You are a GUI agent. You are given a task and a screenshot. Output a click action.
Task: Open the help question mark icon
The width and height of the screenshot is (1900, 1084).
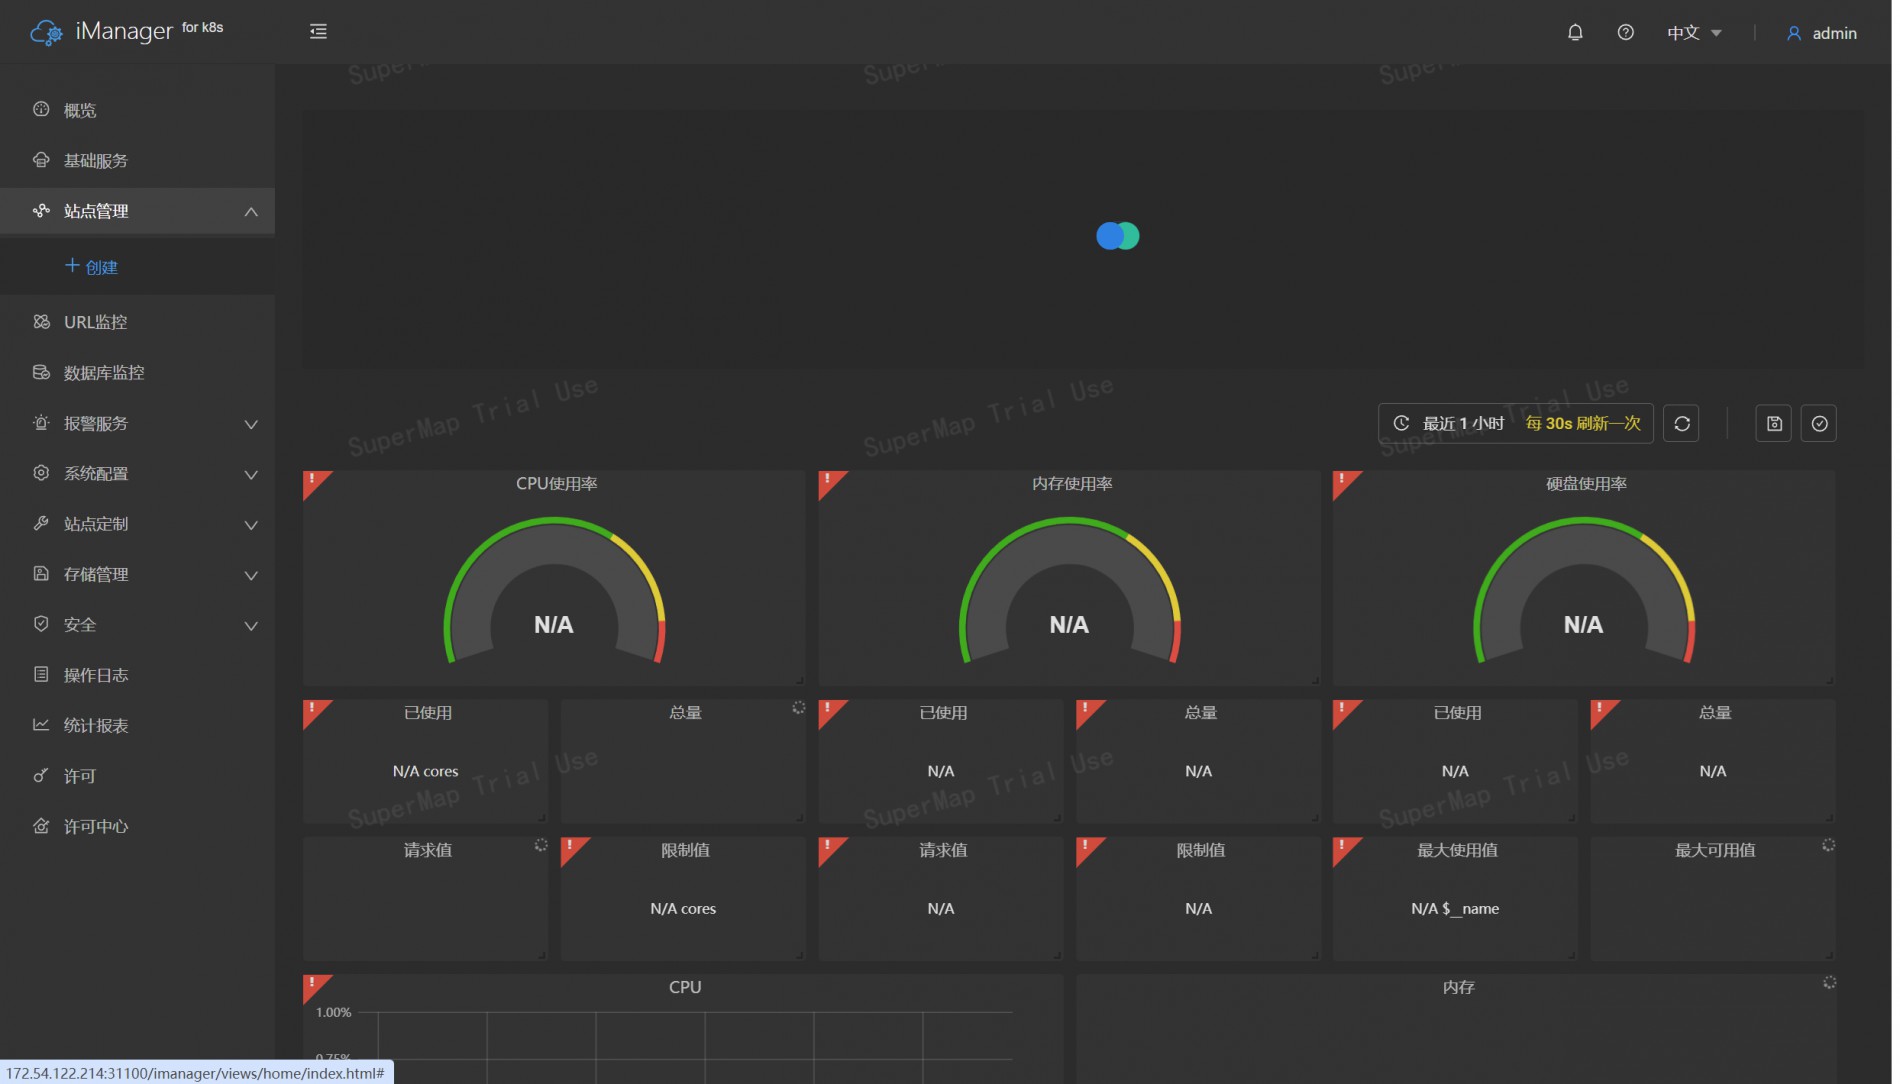tap(1626, 33)
